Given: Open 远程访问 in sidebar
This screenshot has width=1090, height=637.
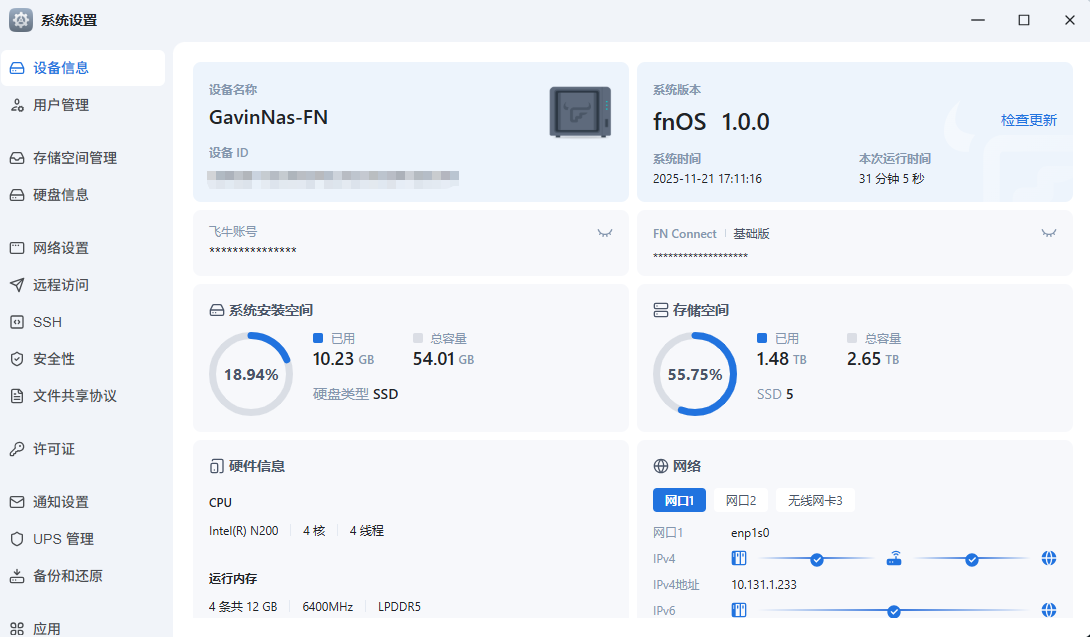Looking at the screenshot, I should [x=83, y=285].
